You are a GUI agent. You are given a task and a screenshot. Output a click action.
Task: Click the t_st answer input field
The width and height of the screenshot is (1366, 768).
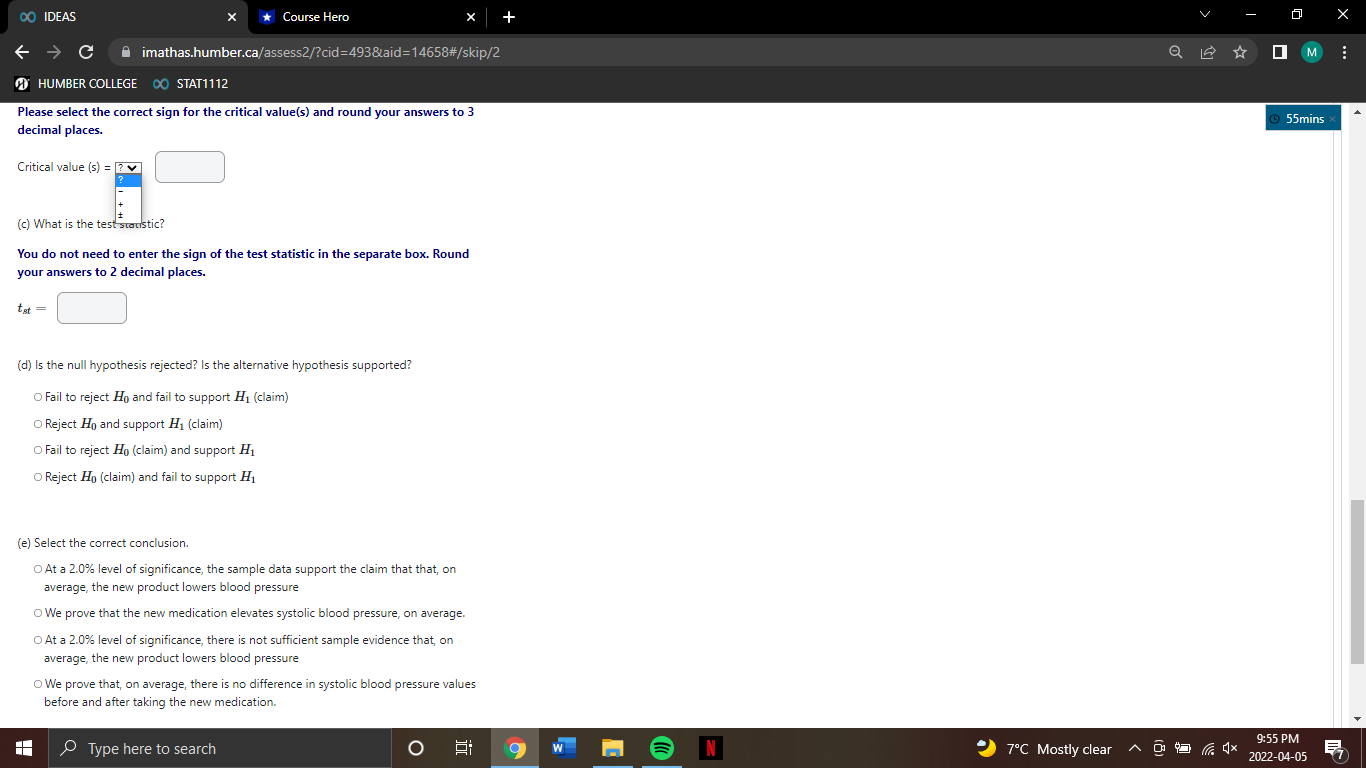point(91,308)
